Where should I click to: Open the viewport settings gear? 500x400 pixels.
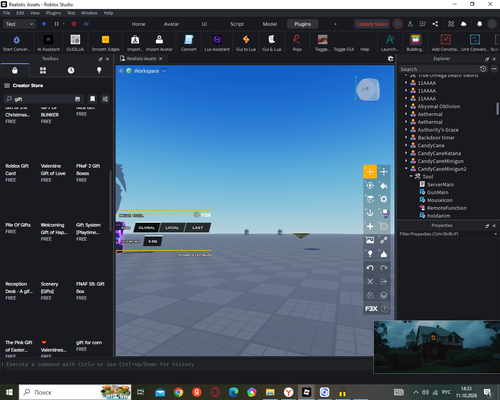pyautogui.click(x=390, y=59)
